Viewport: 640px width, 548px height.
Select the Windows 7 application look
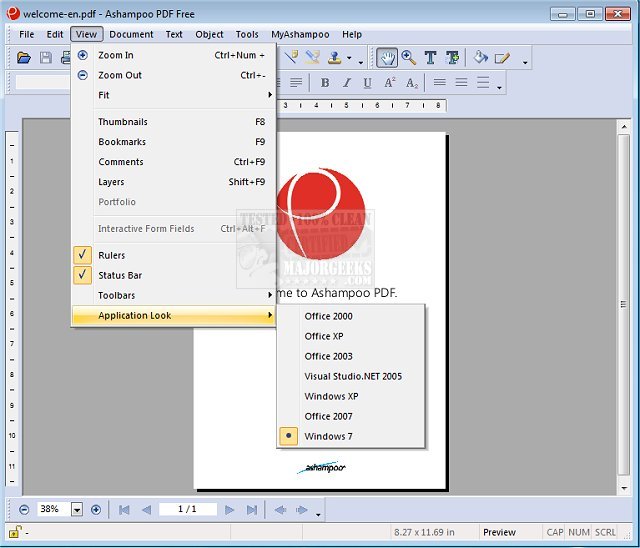328,436
